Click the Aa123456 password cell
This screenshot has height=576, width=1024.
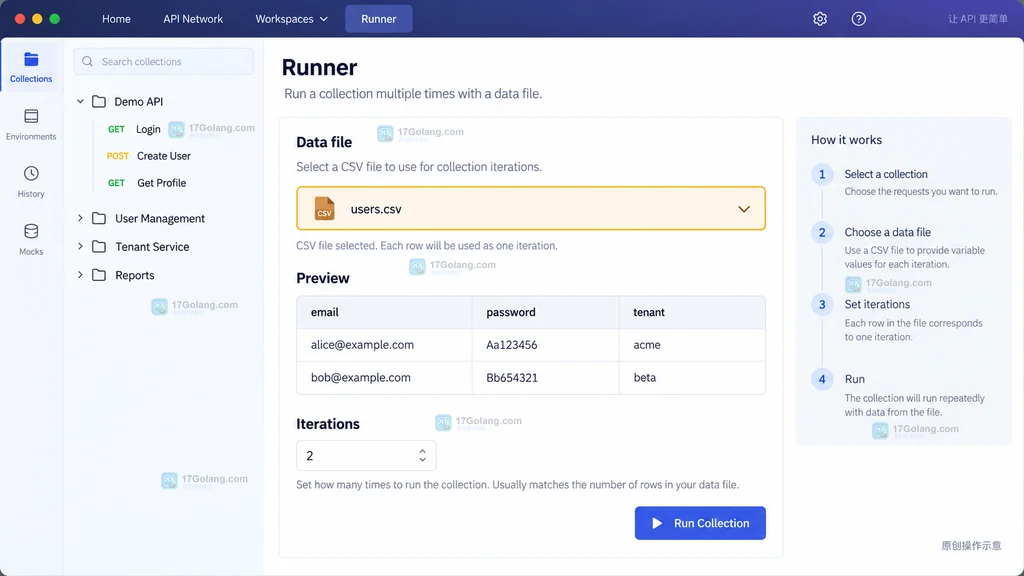[x=545, y=345]
